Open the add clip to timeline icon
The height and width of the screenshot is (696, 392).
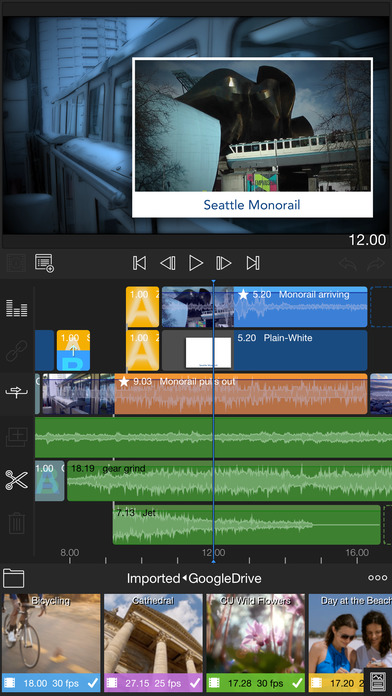point(16,437)
